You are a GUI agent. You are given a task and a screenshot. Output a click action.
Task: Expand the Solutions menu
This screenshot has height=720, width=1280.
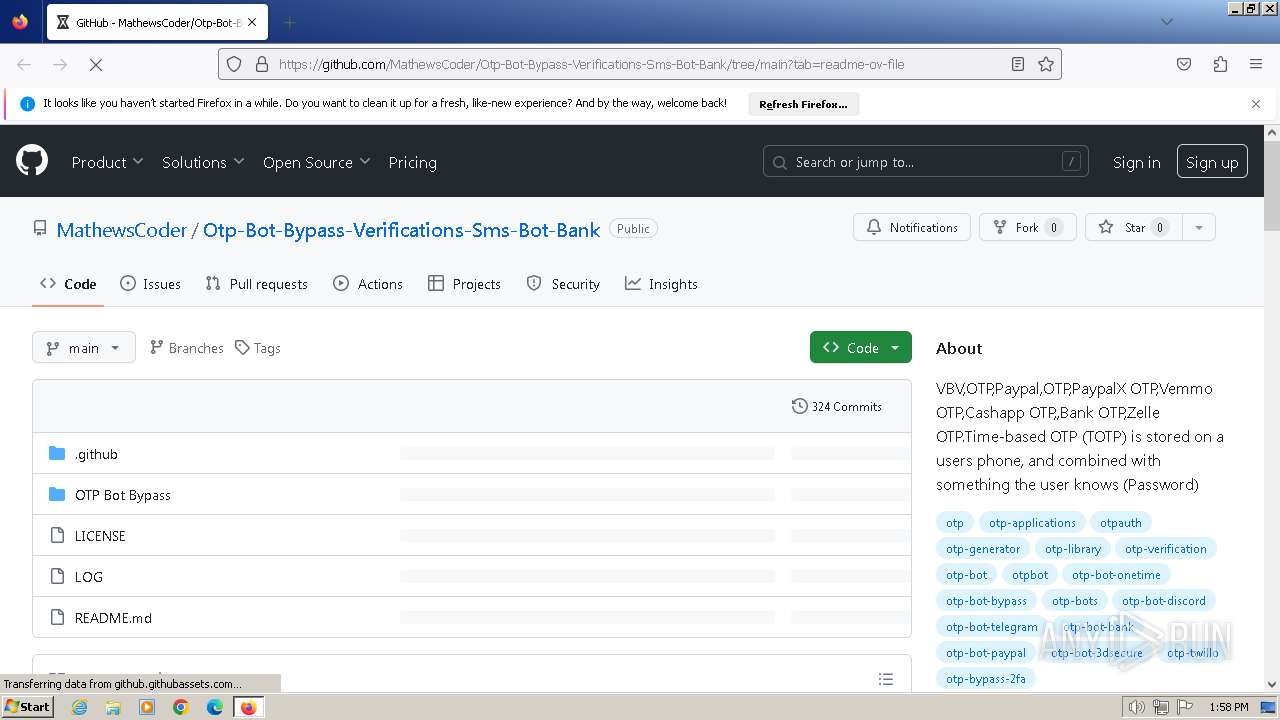click(x=203, y=162)
